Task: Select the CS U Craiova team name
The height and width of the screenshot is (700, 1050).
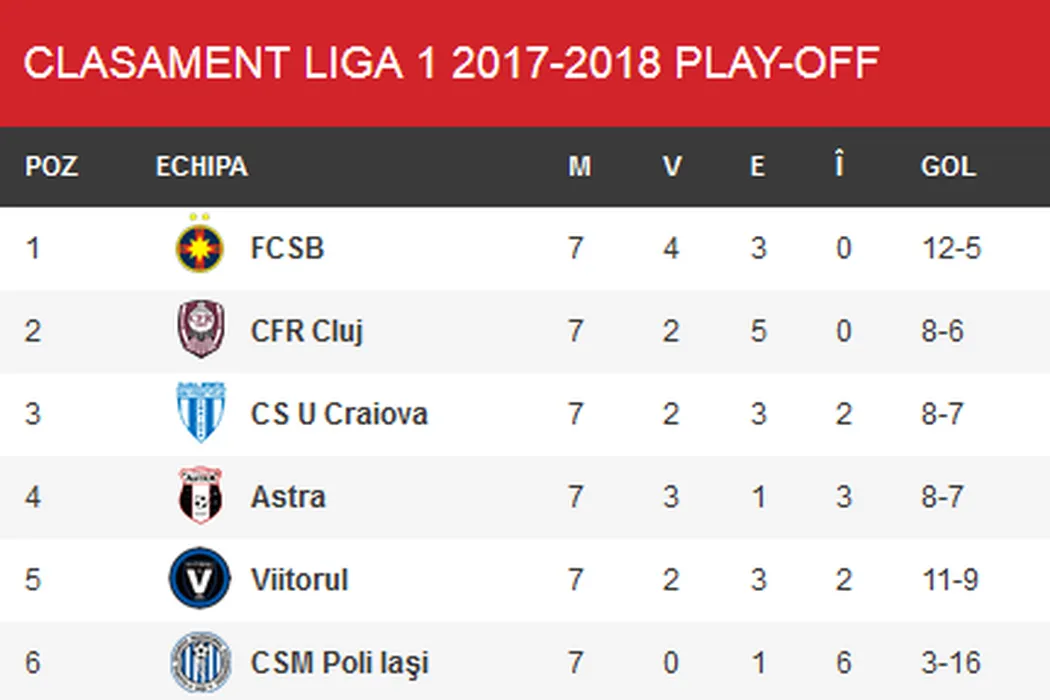Action: (339, 414)
